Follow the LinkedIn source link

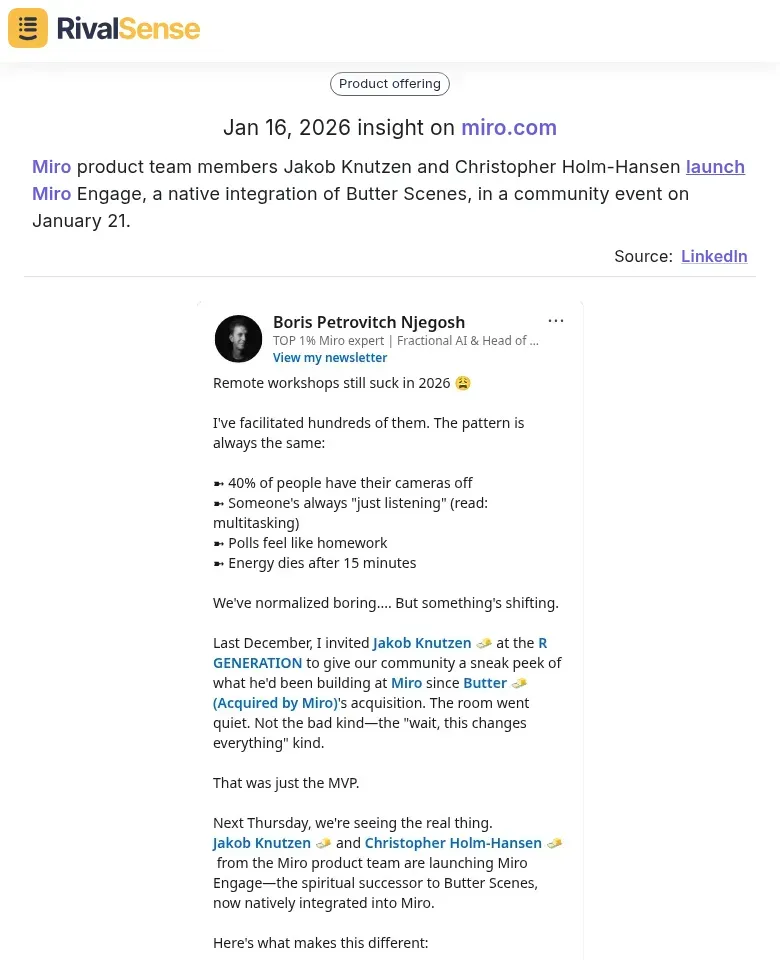click(714, 256)
